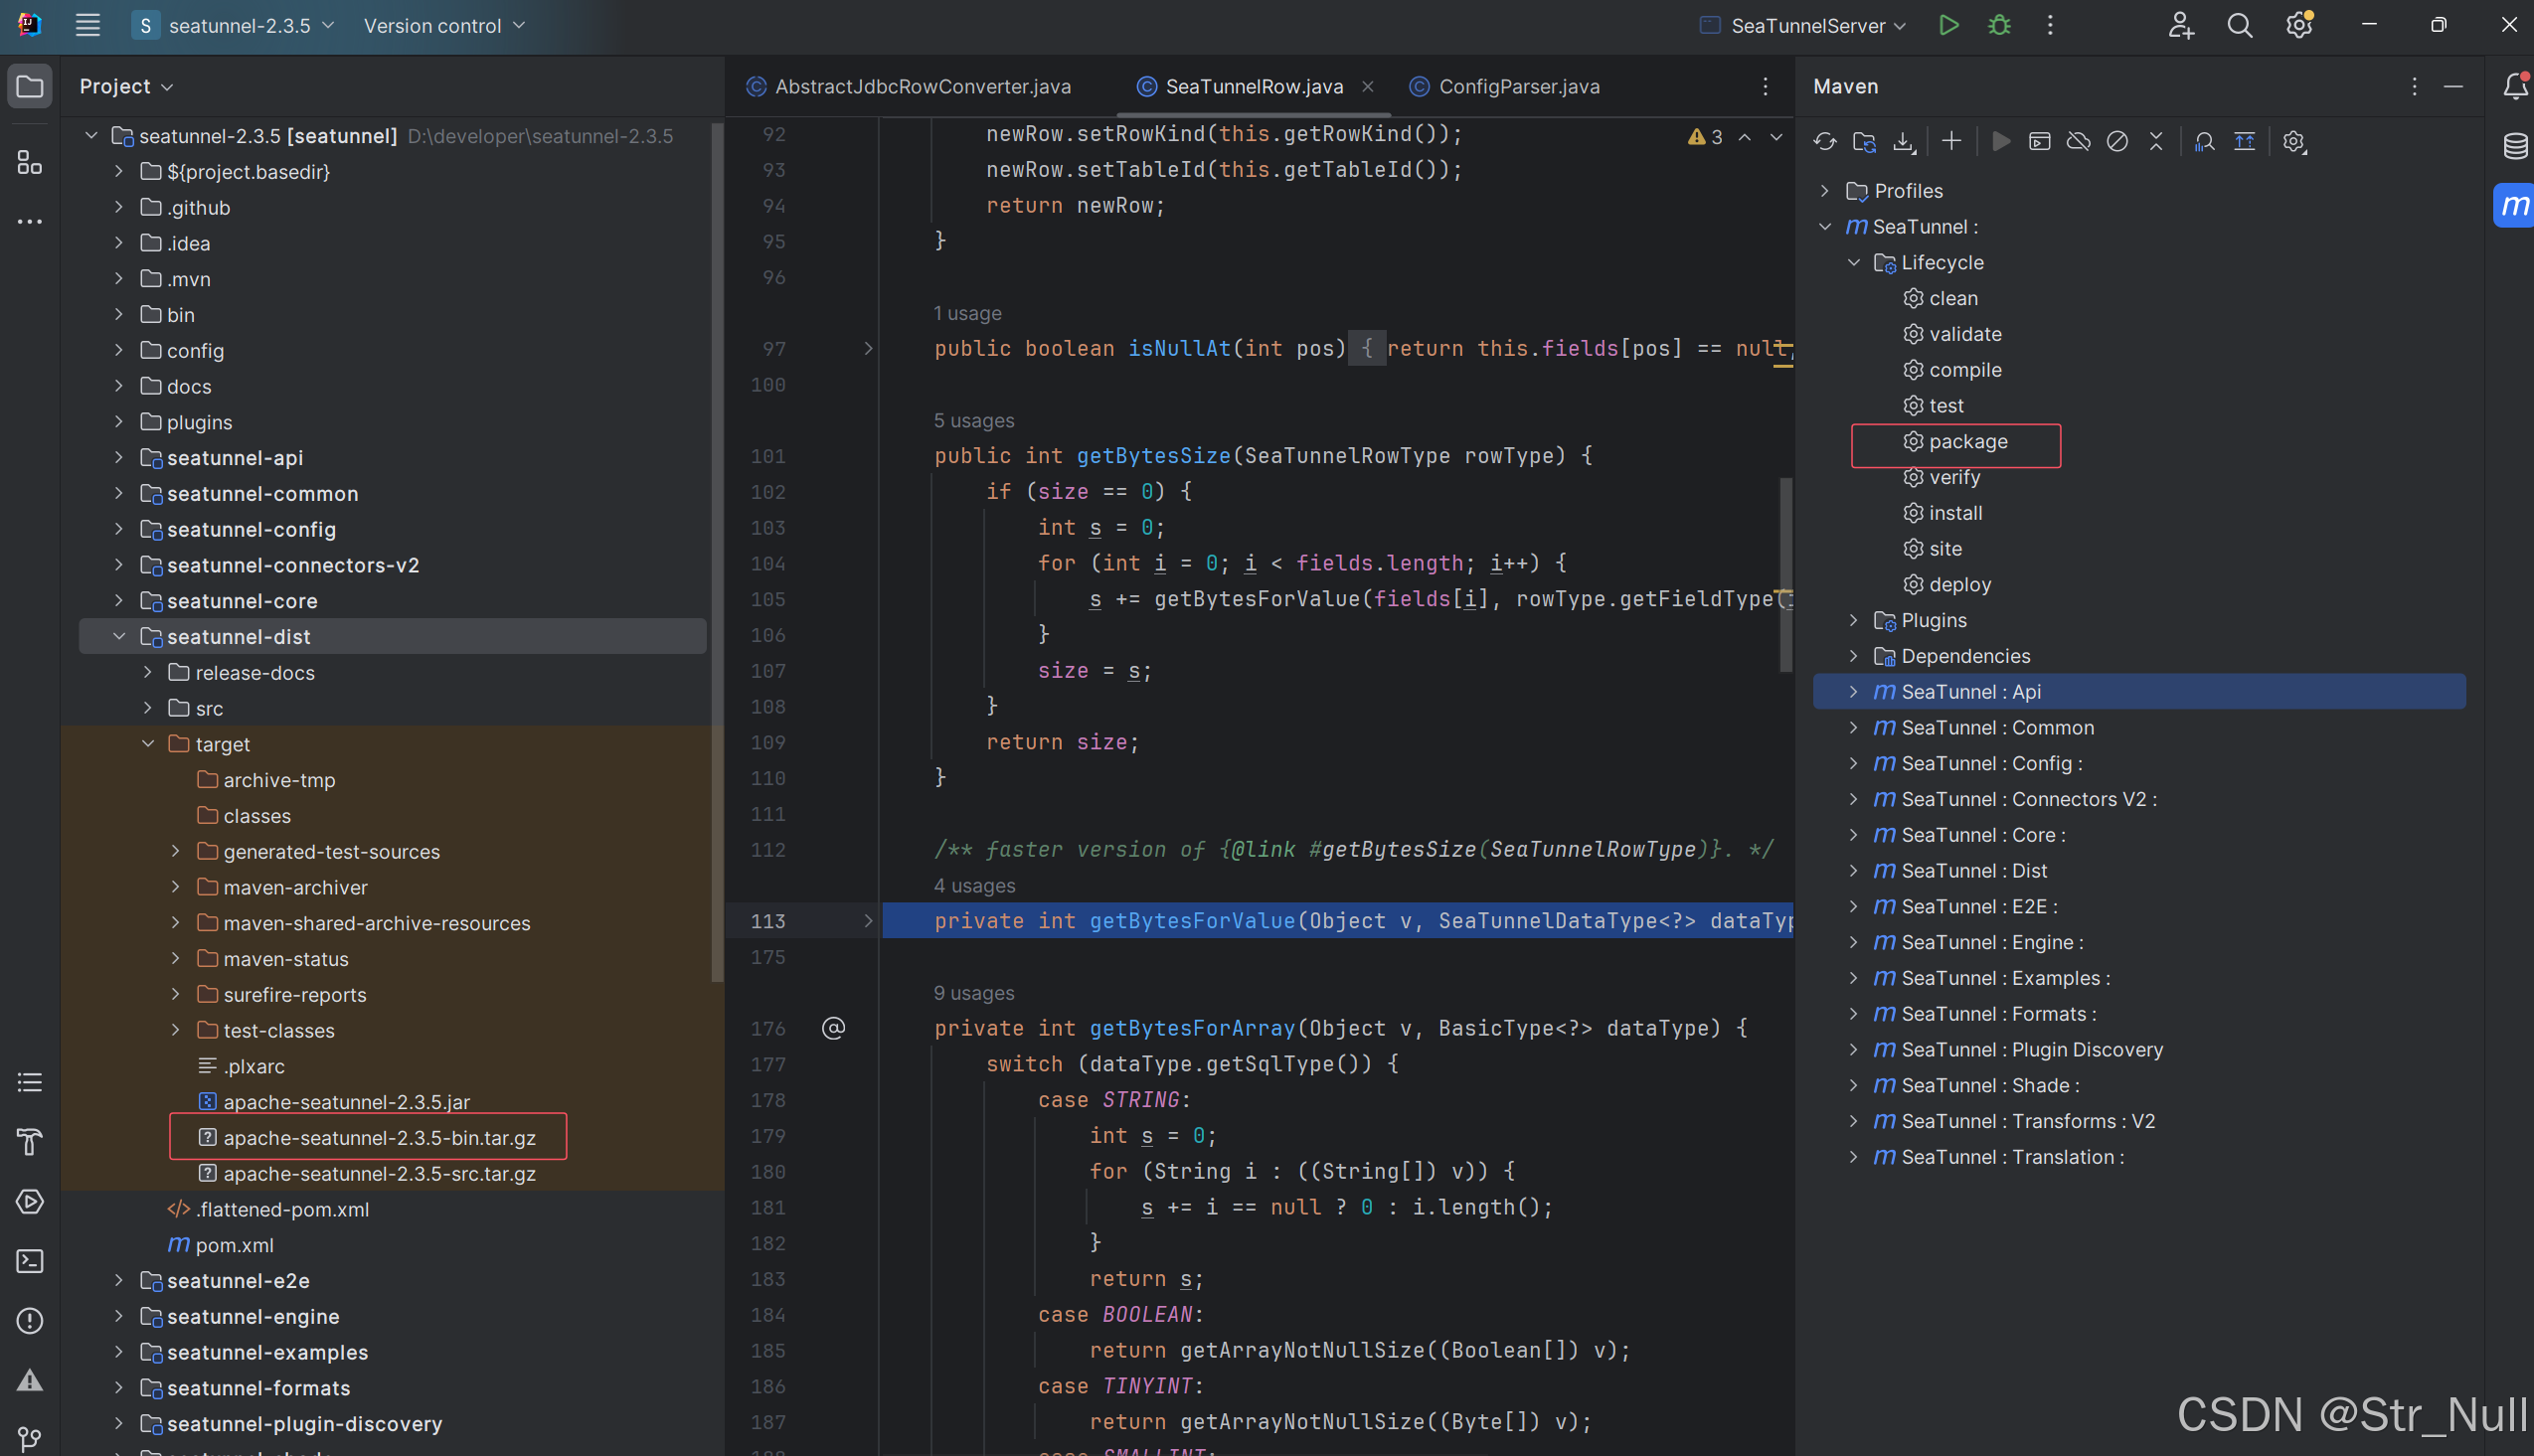This screenshot has width=2534, height=1456.
Task: Click the '9 usages' hint above getBytesForArray
Action: point(973,992)
